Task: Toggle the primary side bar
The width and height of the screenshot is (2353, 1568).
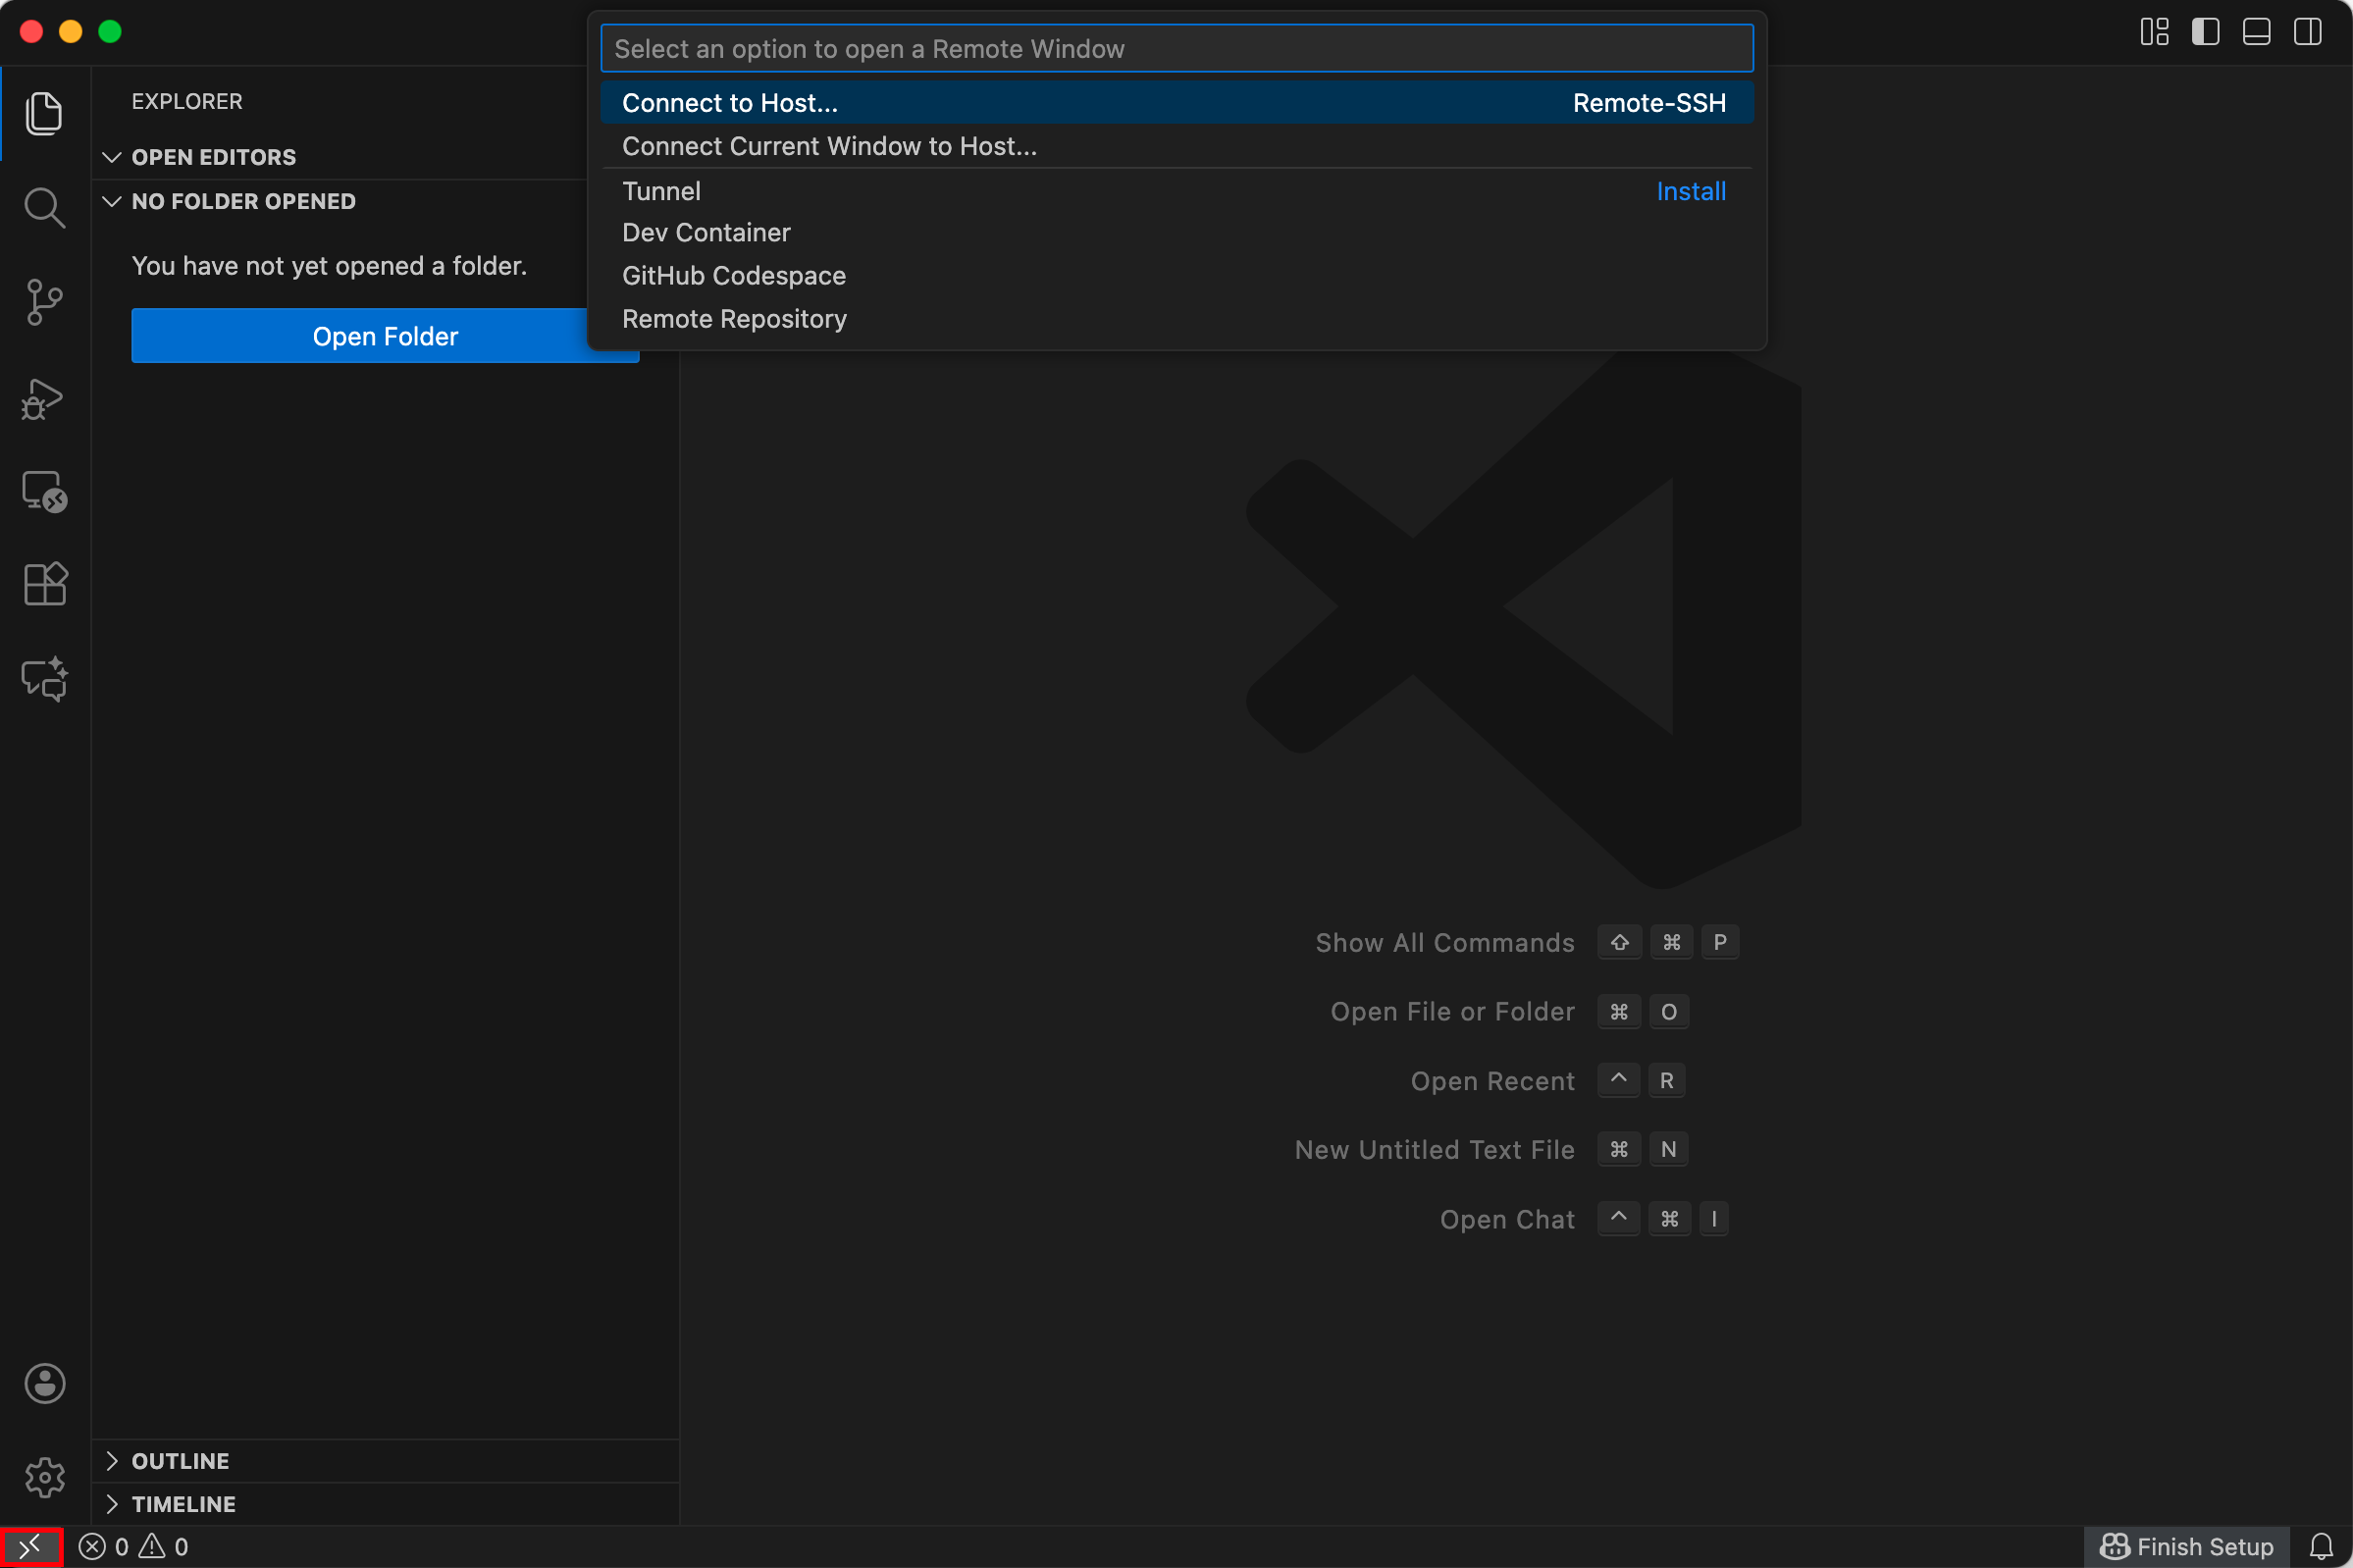Action: point(2205,32)
